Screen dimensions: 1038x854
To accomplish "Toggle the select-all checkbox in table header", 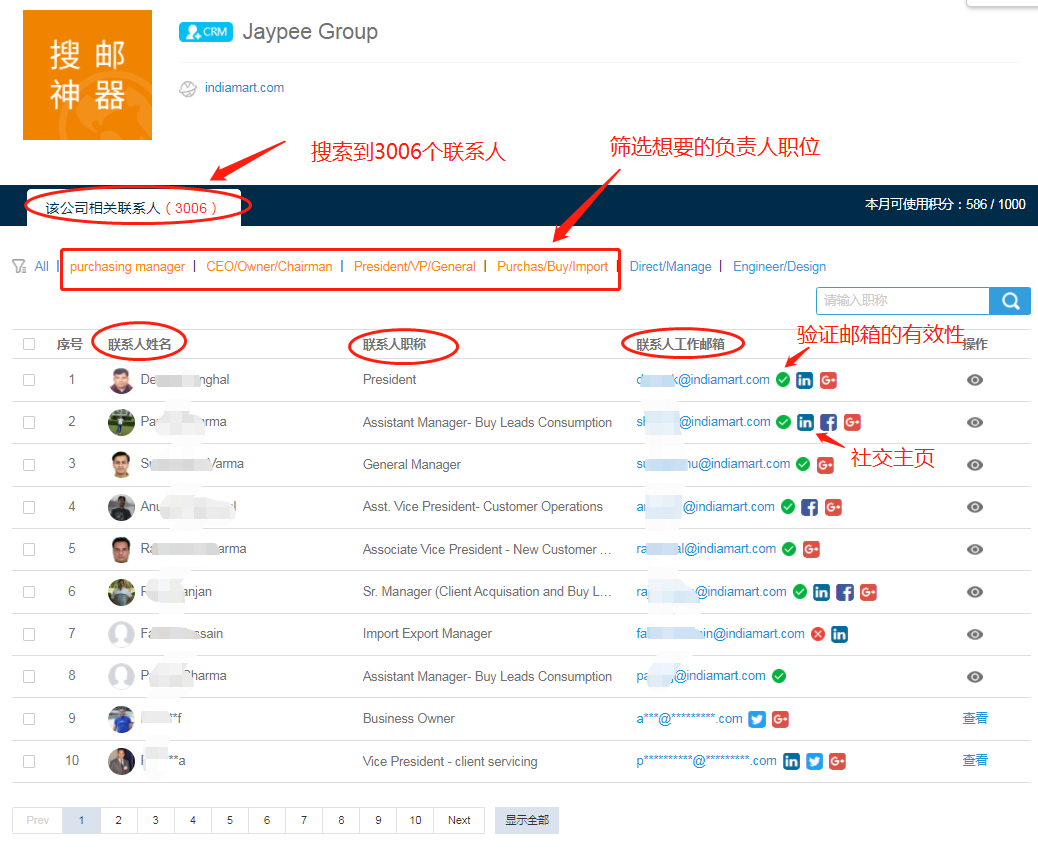I will 29,344.
